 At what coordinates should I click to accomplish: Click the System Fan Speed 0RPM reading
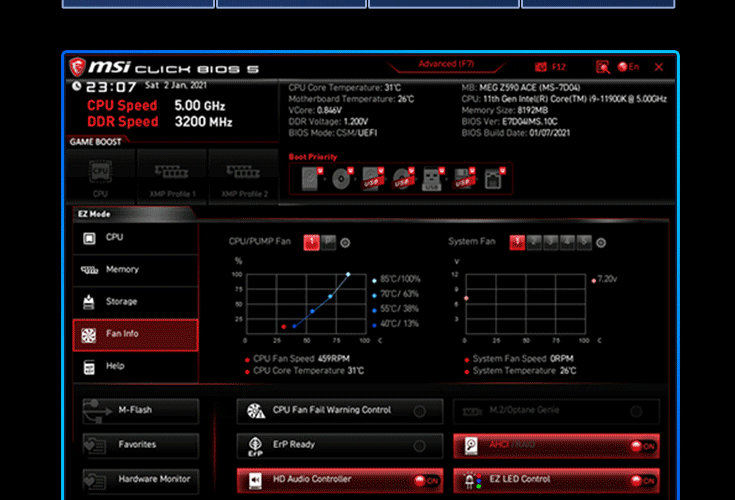(x=523, y=358)
